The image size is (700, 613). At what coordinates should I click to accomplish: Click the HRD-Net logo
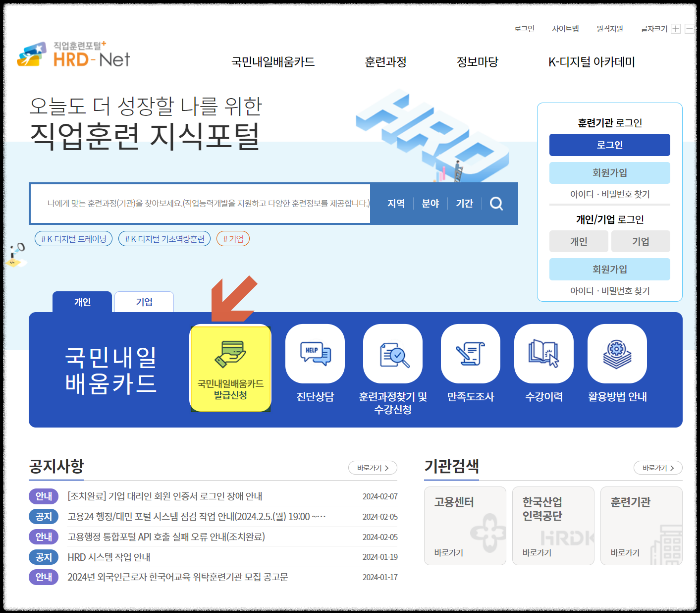tap(74, 54)
